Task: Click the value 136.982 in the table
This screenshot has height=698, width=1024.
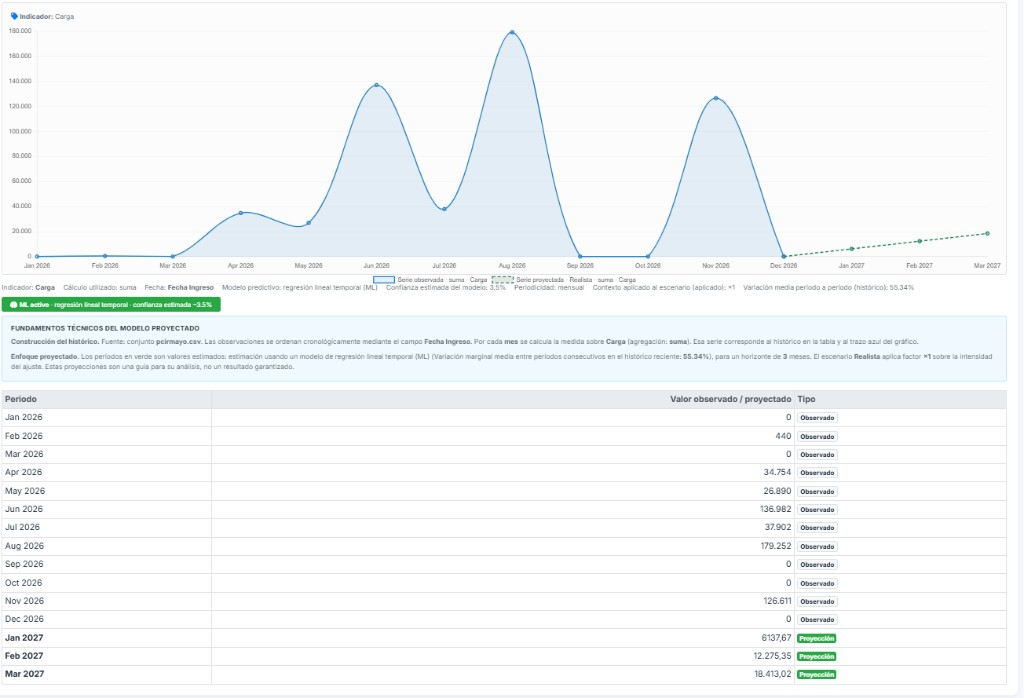Action: point(775,509)
